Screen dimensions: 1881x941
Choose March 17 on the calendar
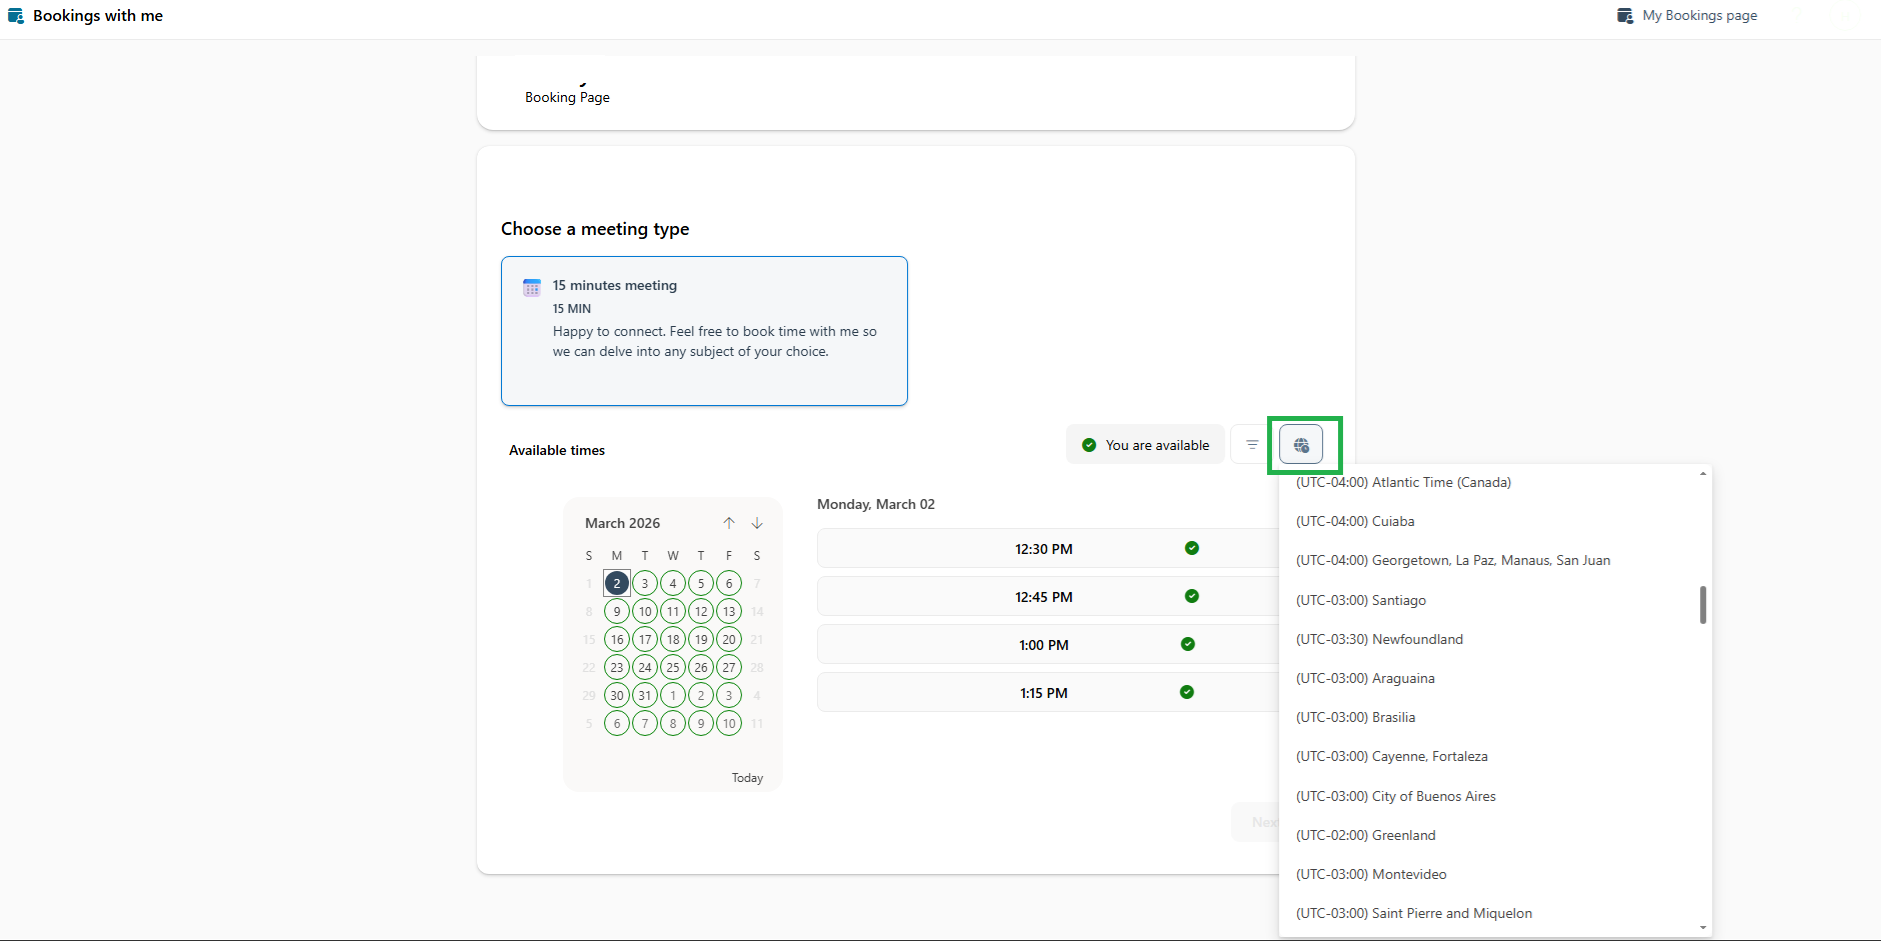(645, 639)
